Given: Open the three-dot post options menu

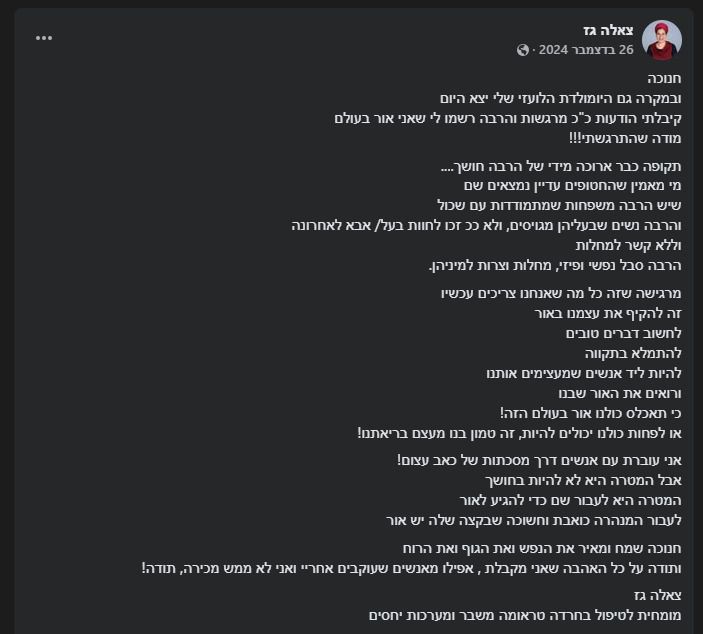Looking at the screenshot, I should click(x=44, y=38).
